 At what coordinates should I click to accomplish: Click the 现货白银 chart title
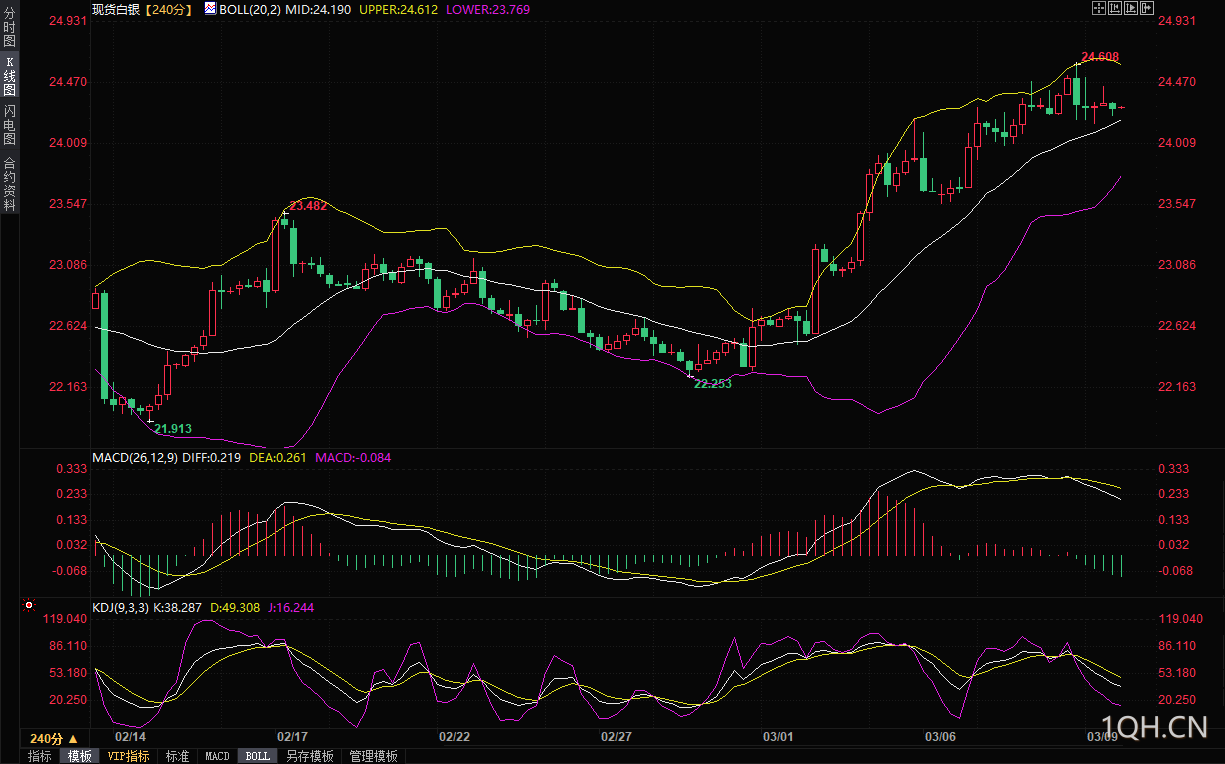pos(116,9)
